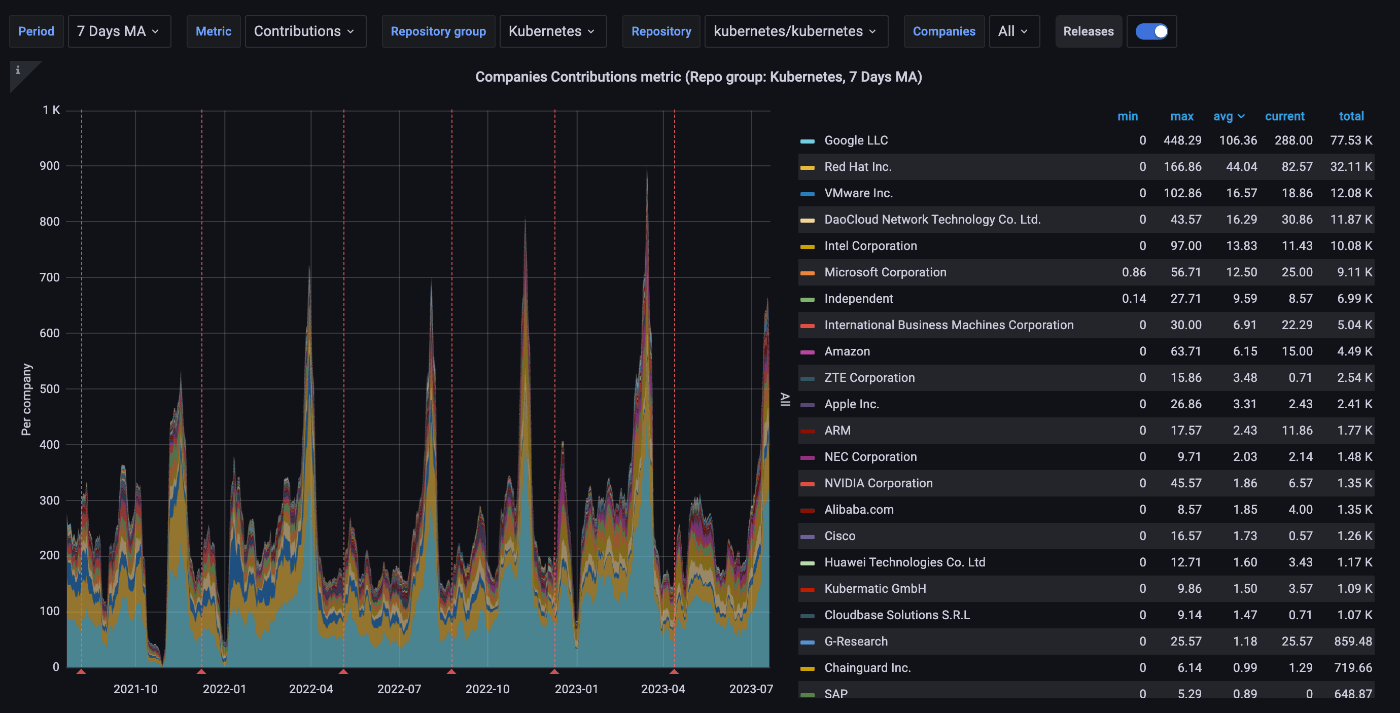Select Red Hat Inc. series in legend
1400x713 pixels.
[857, 167]
